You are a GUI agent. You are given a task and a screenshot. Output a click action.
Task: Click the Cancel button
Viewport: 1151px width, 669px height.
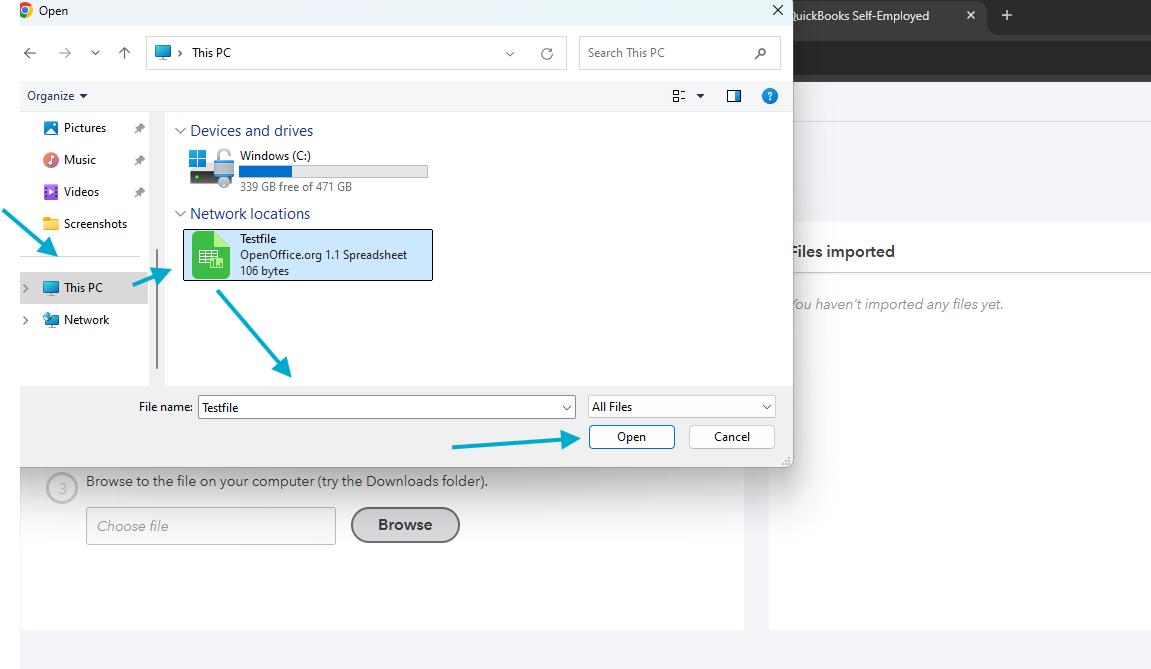[732, 437]
